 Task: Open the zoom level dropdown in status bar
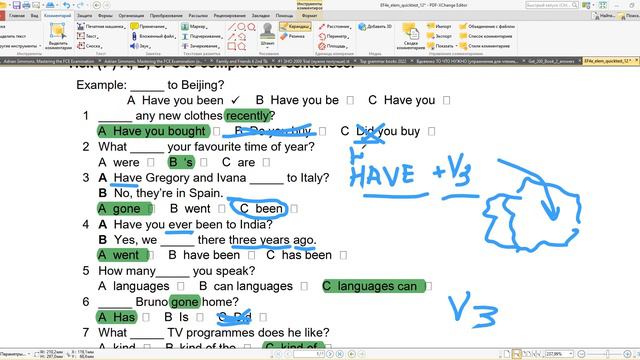(x=571, y=354)
